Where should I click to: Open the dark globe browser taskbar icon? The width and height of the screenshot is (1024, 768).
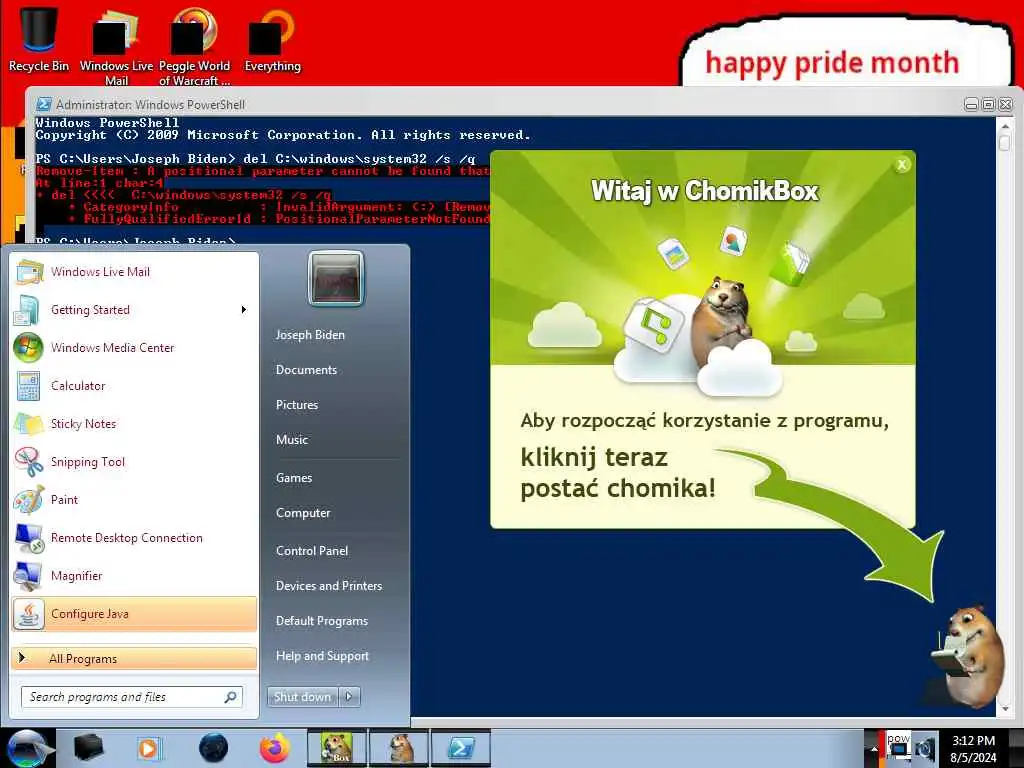tap(214, 748)
